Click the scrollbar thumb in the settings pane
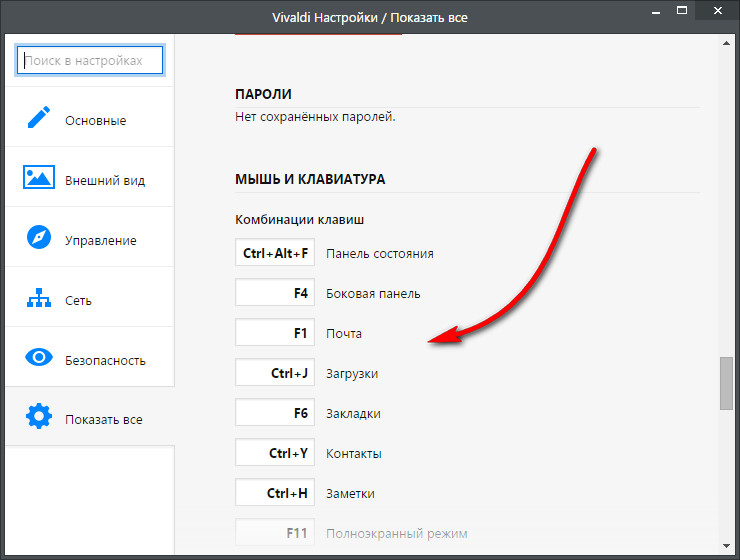 click(x=726, y=384)
